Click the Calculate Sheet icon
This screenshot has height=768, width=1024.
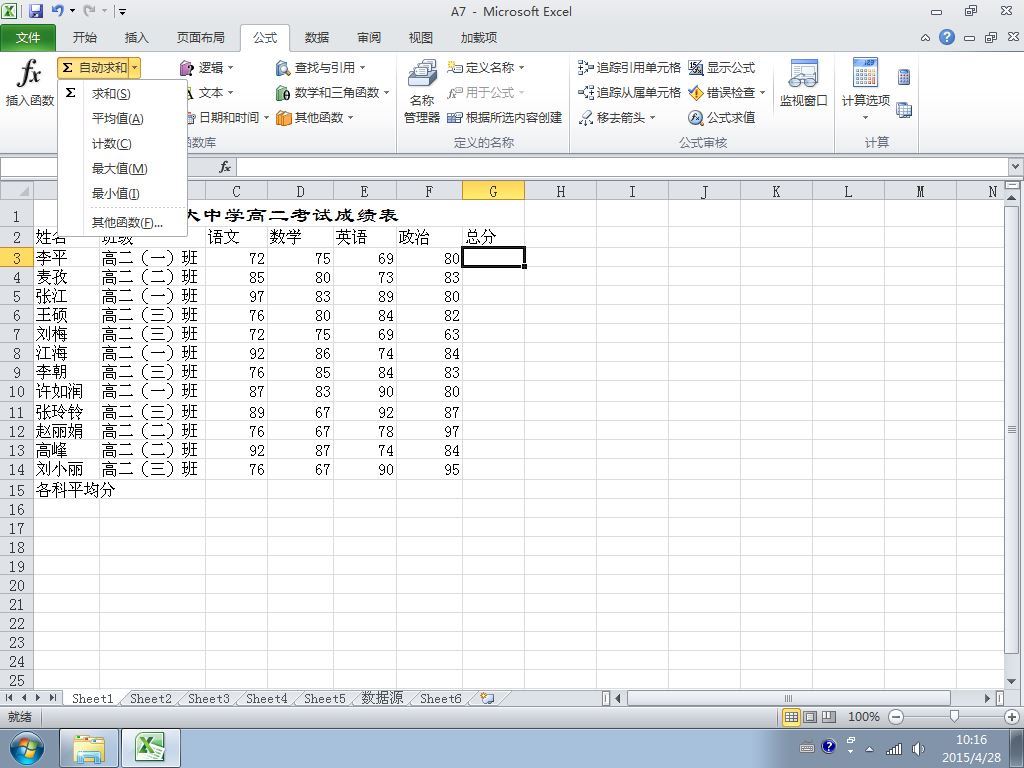pos(904,110)
